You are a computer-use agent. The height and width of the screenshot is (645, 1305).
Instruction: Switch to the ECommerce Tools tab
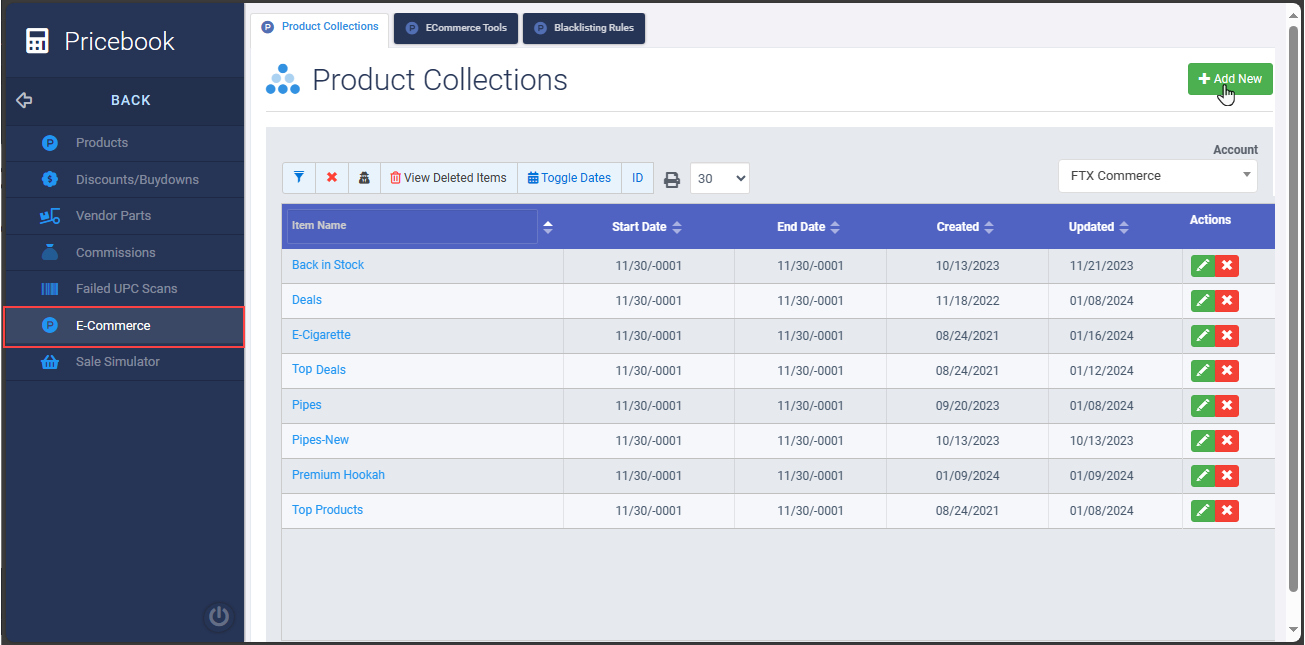coord(456,28)
